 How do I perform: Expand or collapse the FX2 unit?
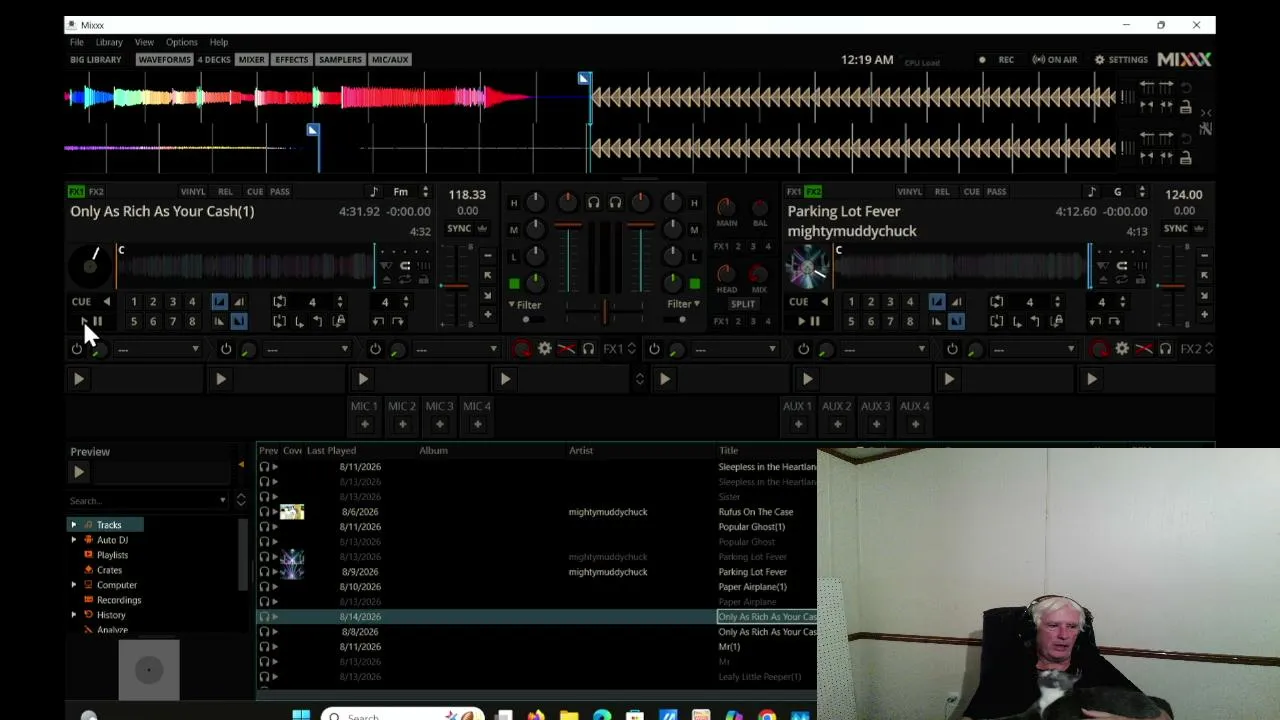coord(1209,349)
